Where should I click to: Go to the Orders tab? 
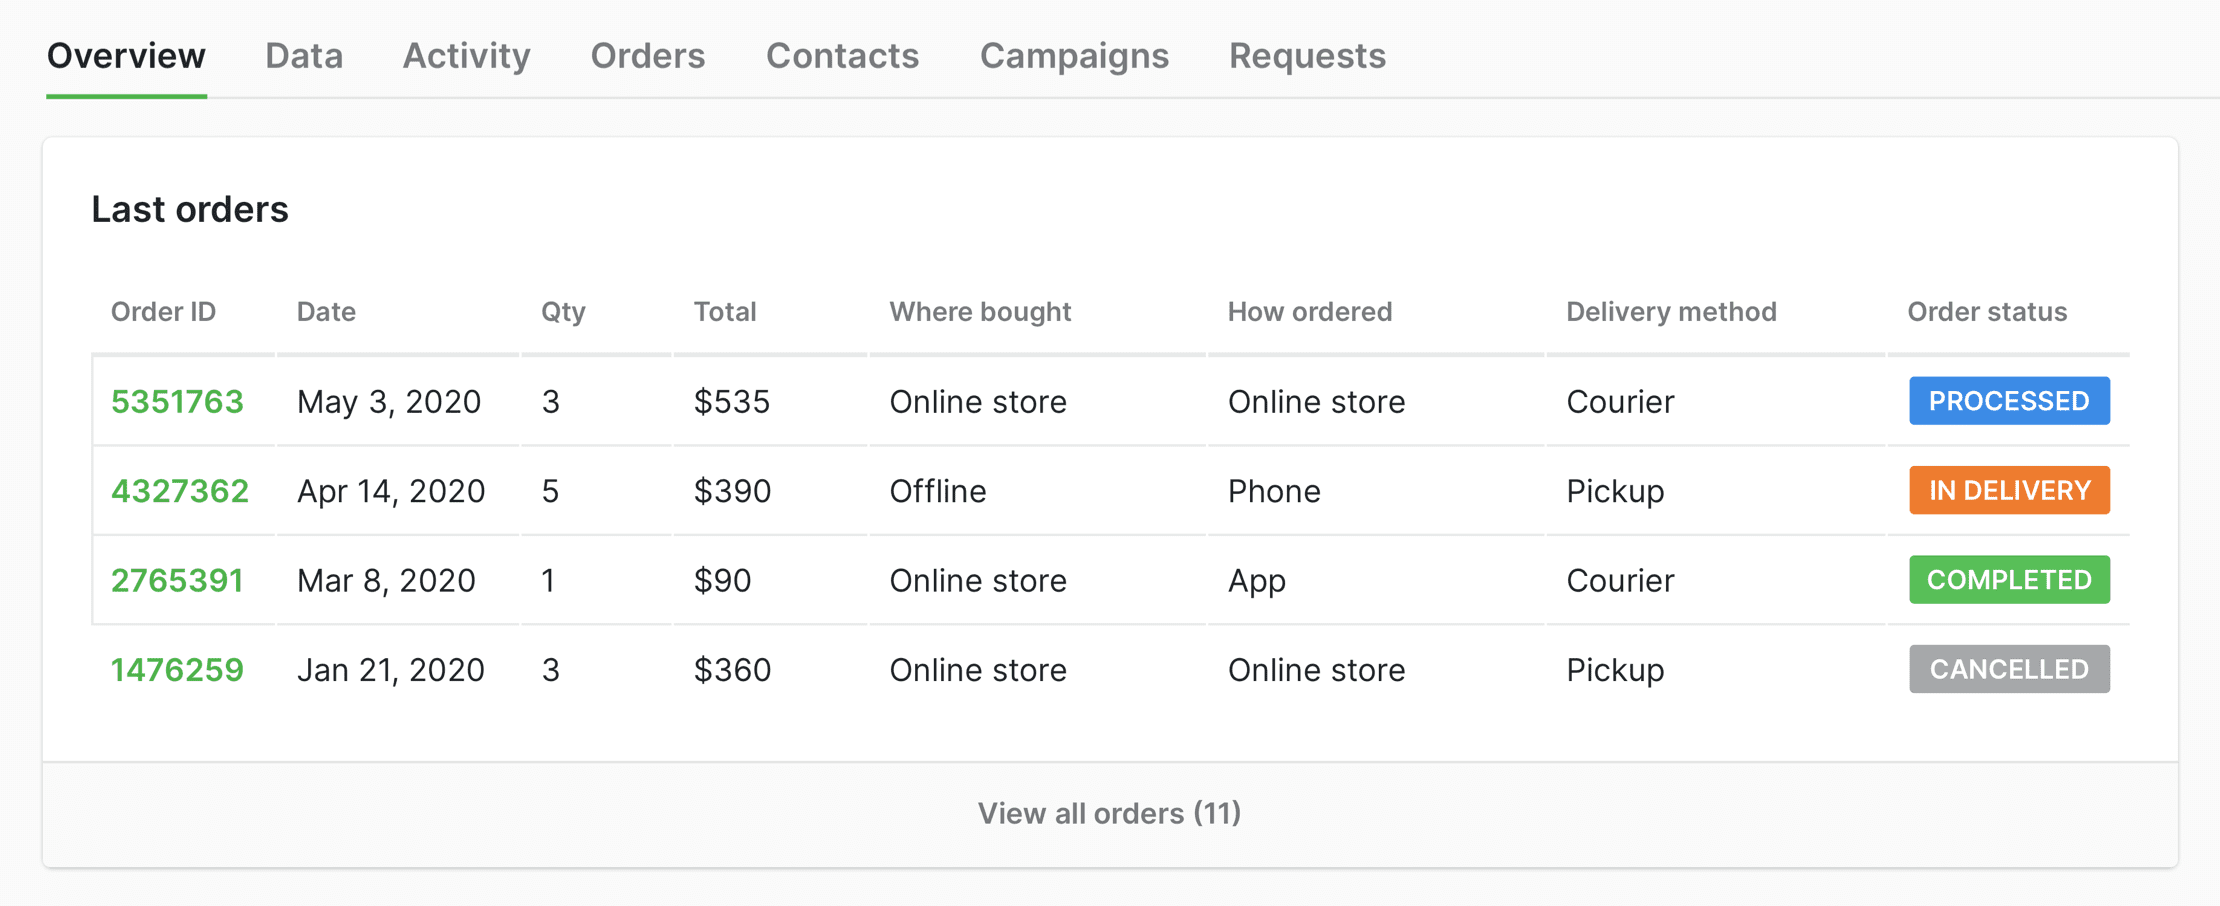(x=647, y=56)
